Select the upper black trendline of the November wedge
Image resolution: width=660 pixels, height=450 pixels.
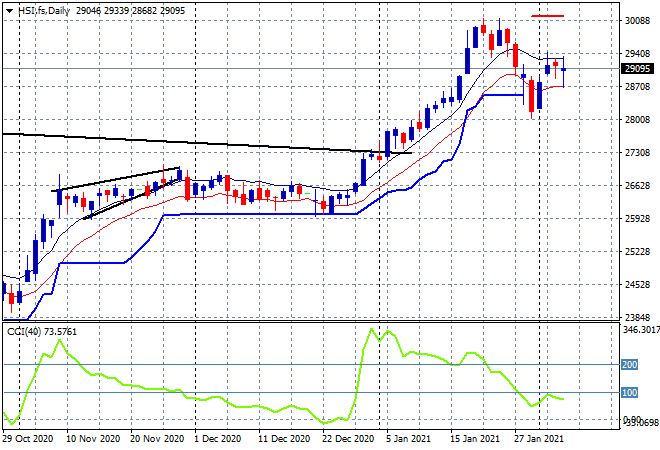116,180
